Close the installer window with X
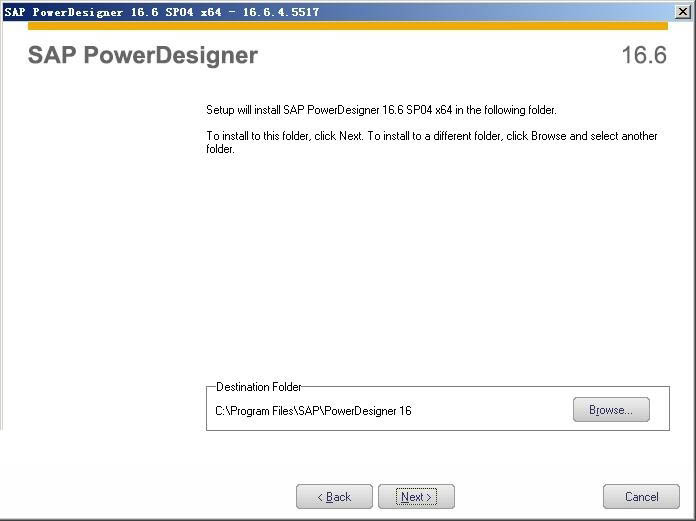The width and height of the screenshot is (696, 521). click(683, 12)
